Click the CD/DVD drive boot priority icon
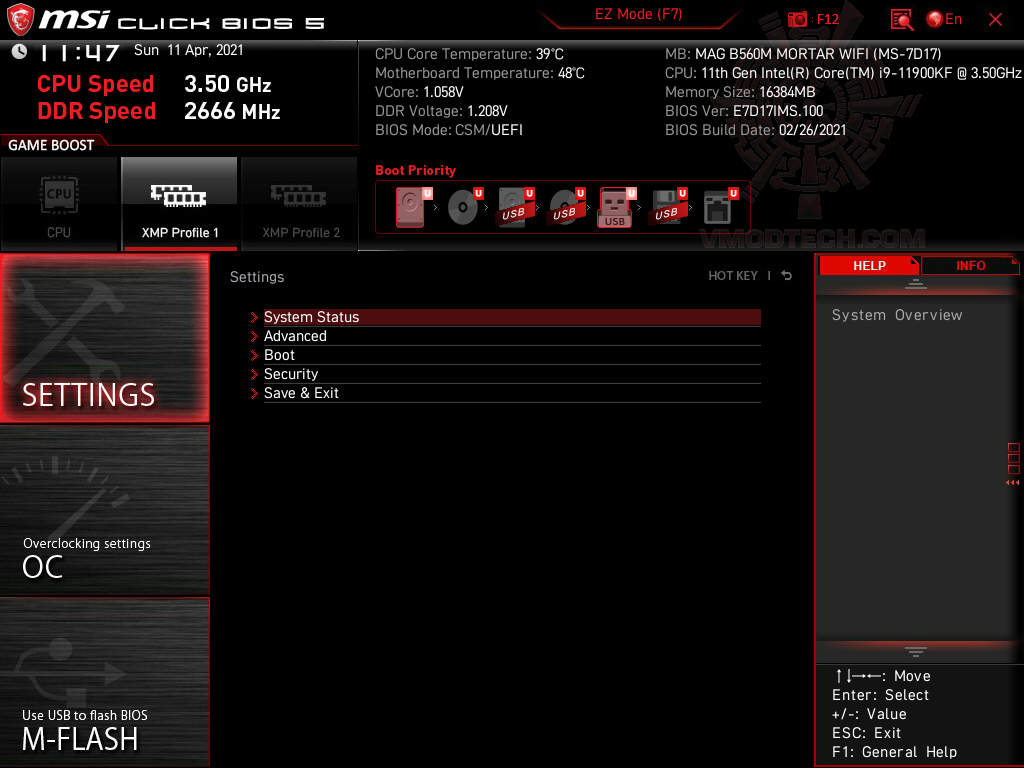The image size is (1024, 768). click(460, 205)
